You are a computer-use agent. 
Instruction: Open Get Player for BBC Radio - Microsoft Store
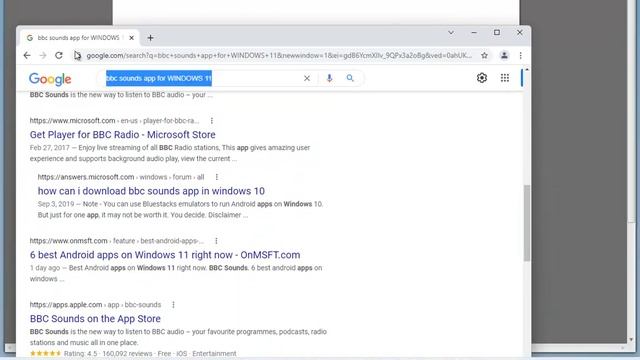[122, 135]
